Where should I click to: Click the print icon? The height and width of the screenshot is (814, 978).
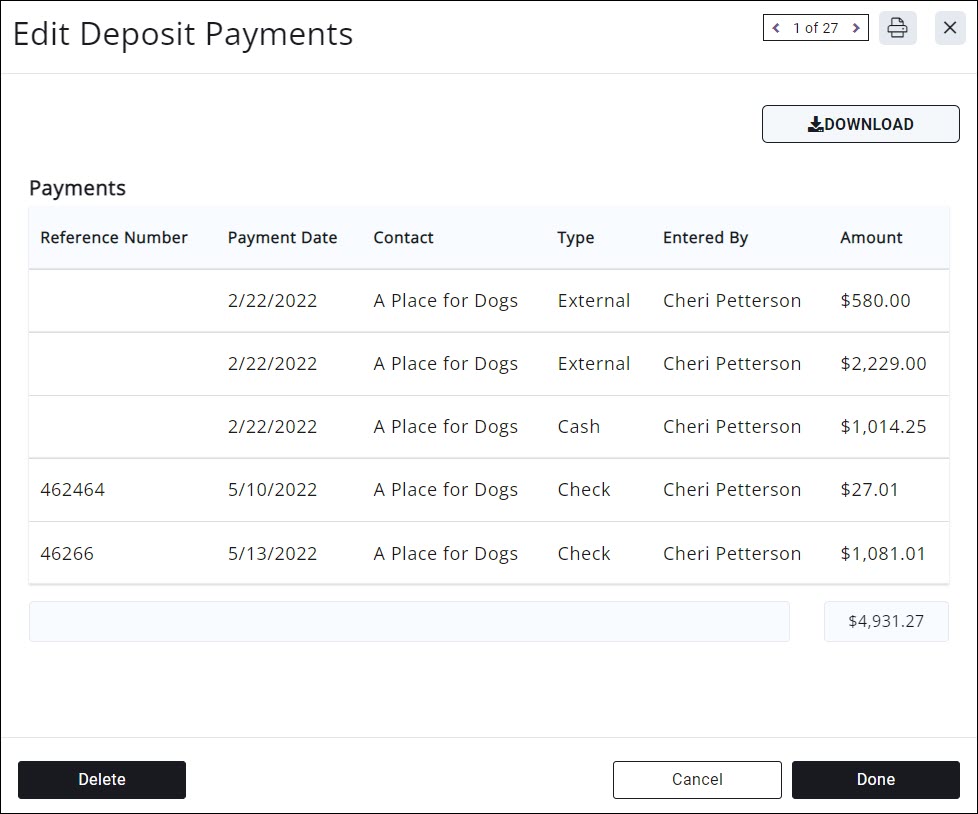897,28
